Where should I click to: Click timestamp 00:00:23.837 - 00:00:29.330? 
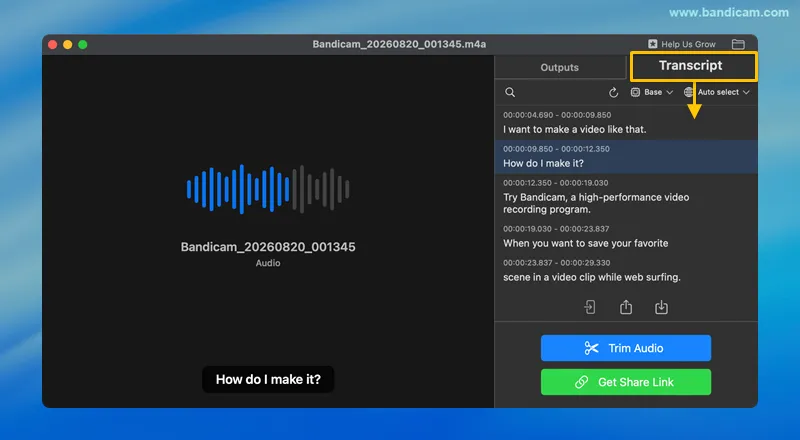click(x=557, y=263)
